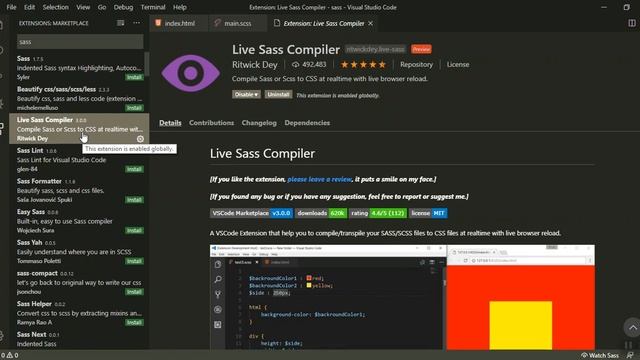640x360 pixels.
Task: Install the Sass extension by Syler
Action: [x=134, y=77]
